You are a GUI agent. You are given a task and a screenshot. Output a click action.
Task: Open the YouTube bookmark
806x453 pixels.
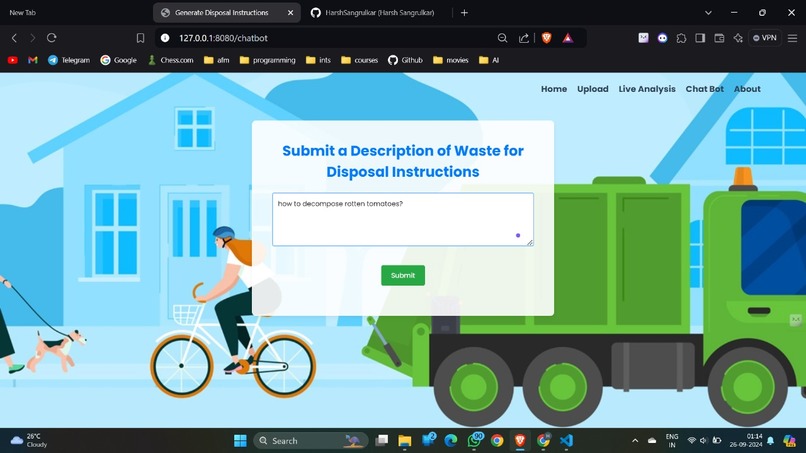coord(13,60)
